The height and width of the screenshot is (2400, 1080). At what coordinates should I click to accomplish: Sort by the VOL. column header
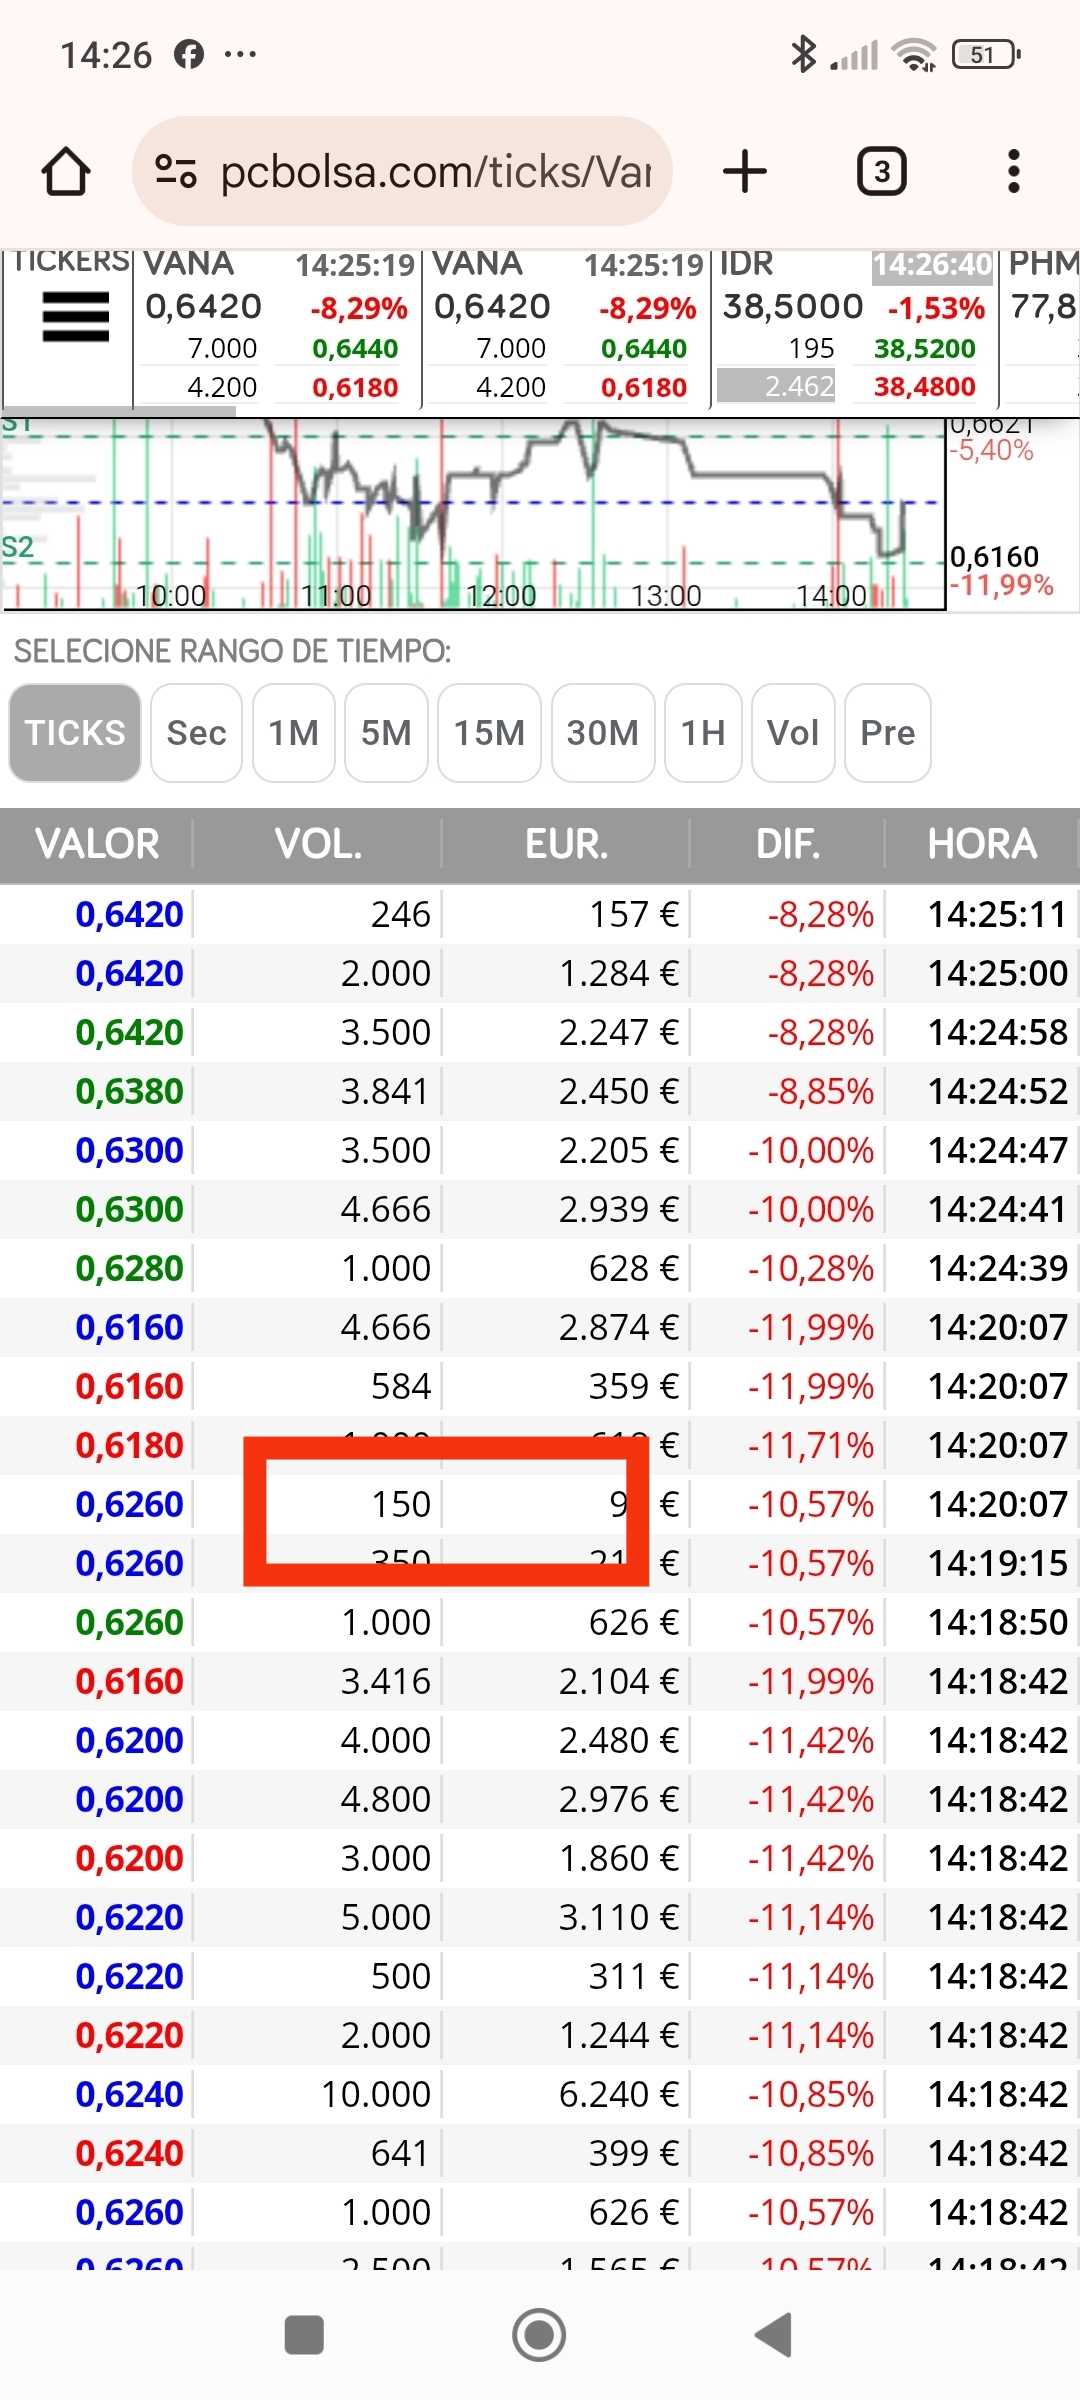tap(318, 844)
